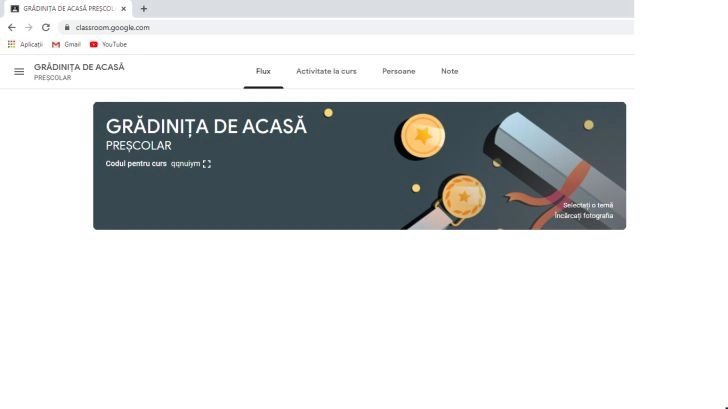Click the site padlock icon
The width and height of the screenshot is (728, 409).
pos(67,27)
